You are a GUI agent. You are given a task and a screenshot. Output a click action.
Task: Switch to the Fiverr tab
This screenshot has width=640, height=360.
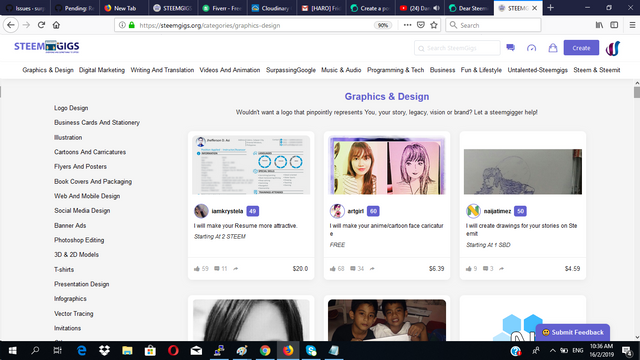222,8
